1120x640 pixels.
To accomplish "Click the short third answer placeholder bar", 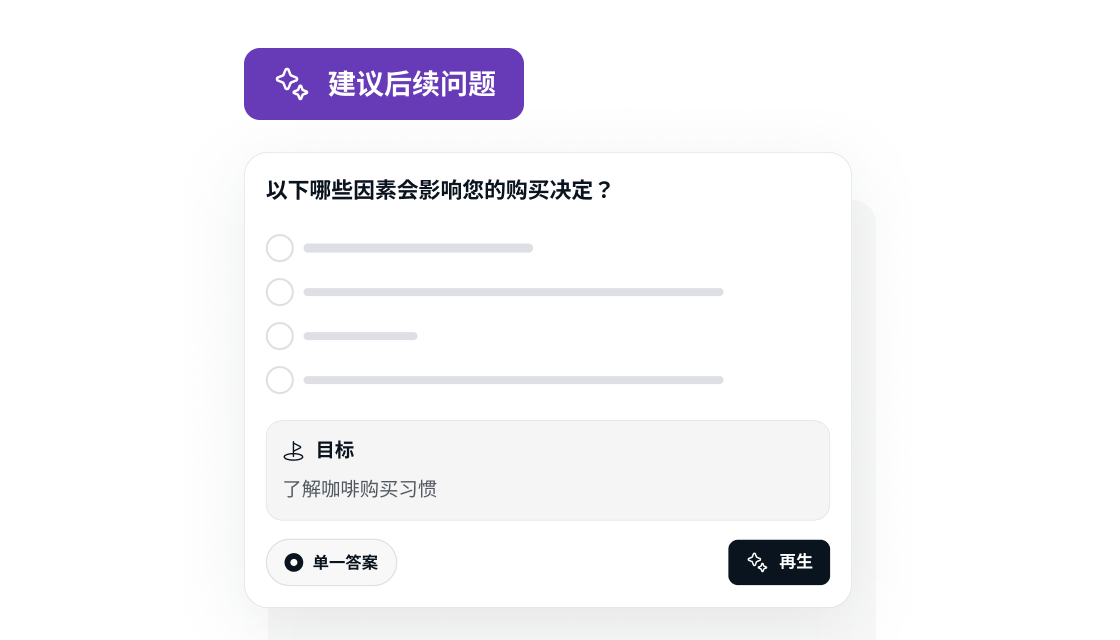I will (x=360, y=336).
